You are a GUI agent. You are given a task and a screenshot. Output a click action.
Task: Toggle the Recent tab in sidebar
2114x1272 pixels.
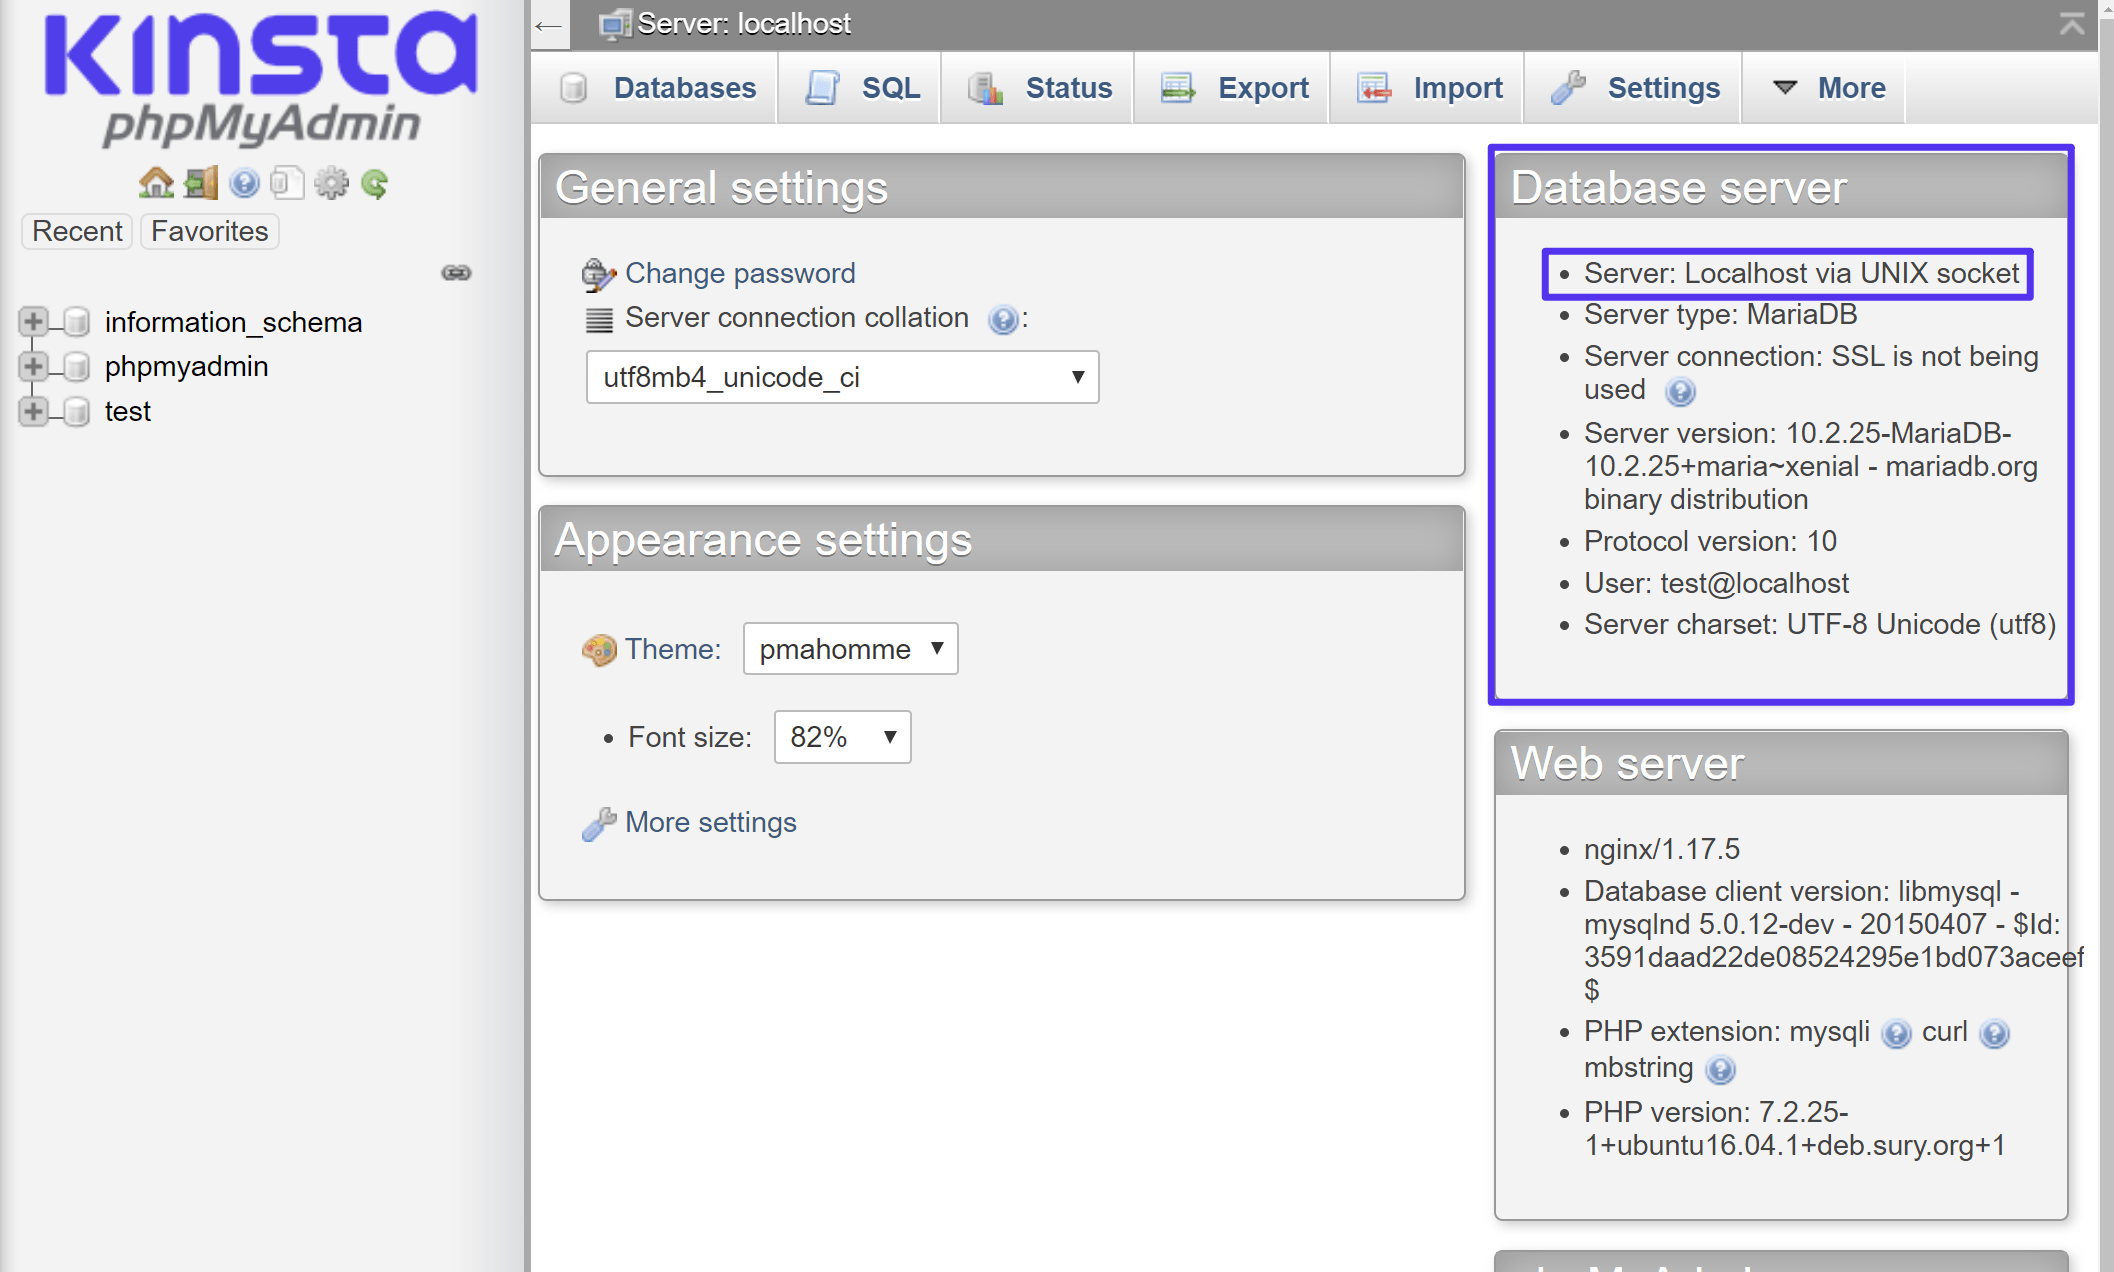click(79, 231)
